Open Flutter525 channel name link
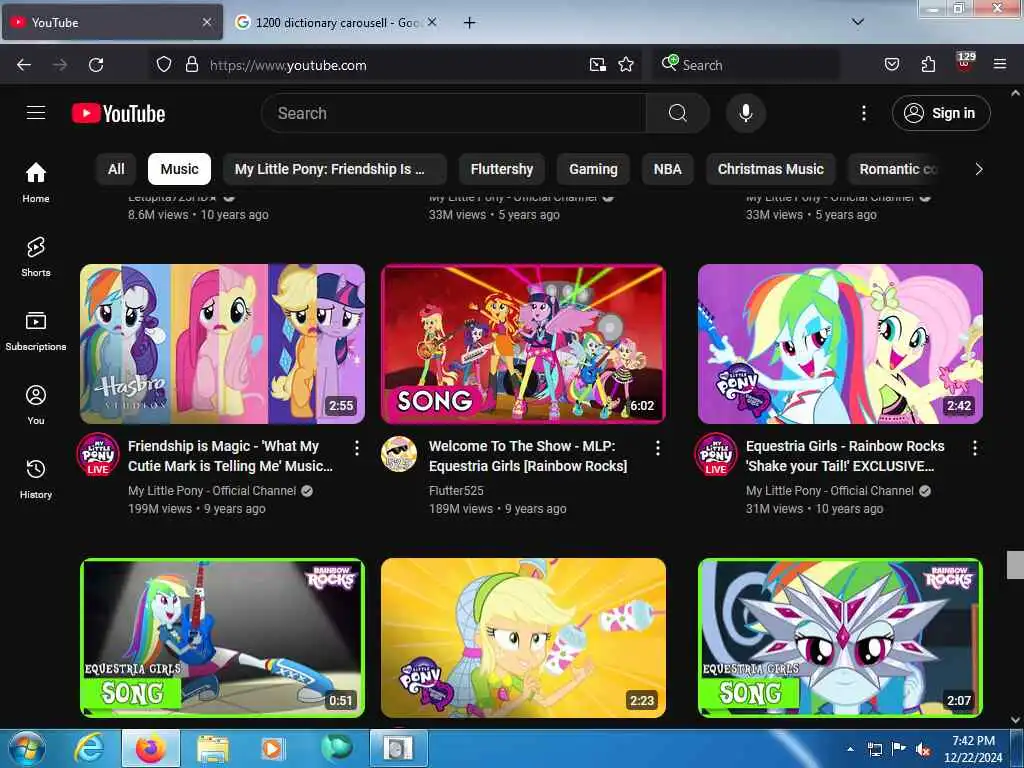1024x768 pixels. [x=456, y=490]
